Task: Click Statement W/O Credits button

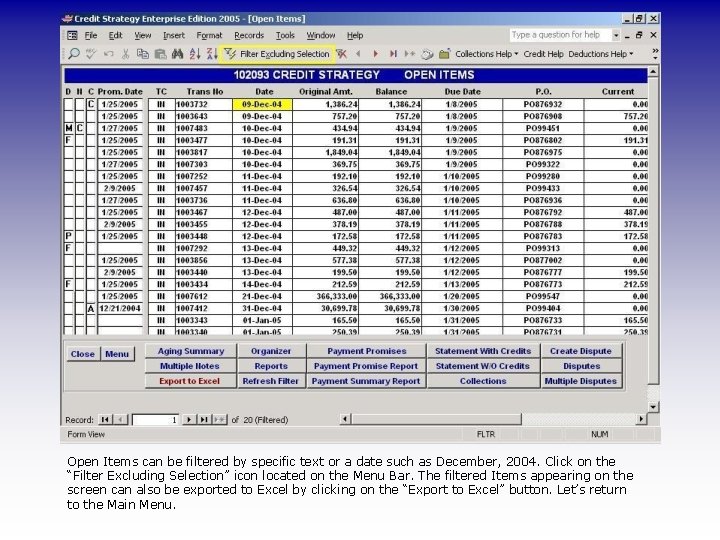Action: pos(483,366)
